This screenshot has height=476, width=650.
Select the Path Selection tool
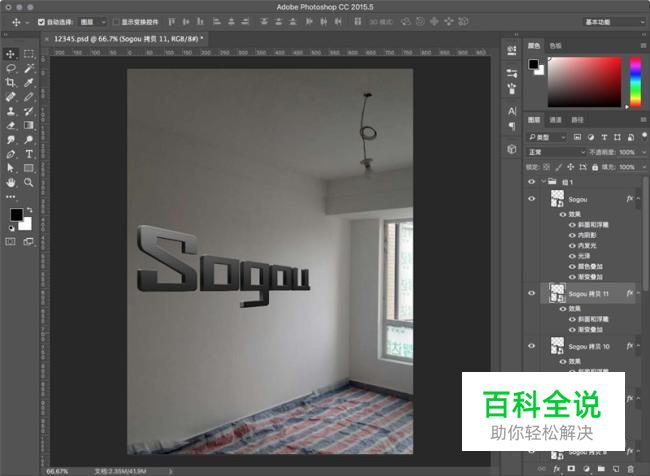[10, 168]
